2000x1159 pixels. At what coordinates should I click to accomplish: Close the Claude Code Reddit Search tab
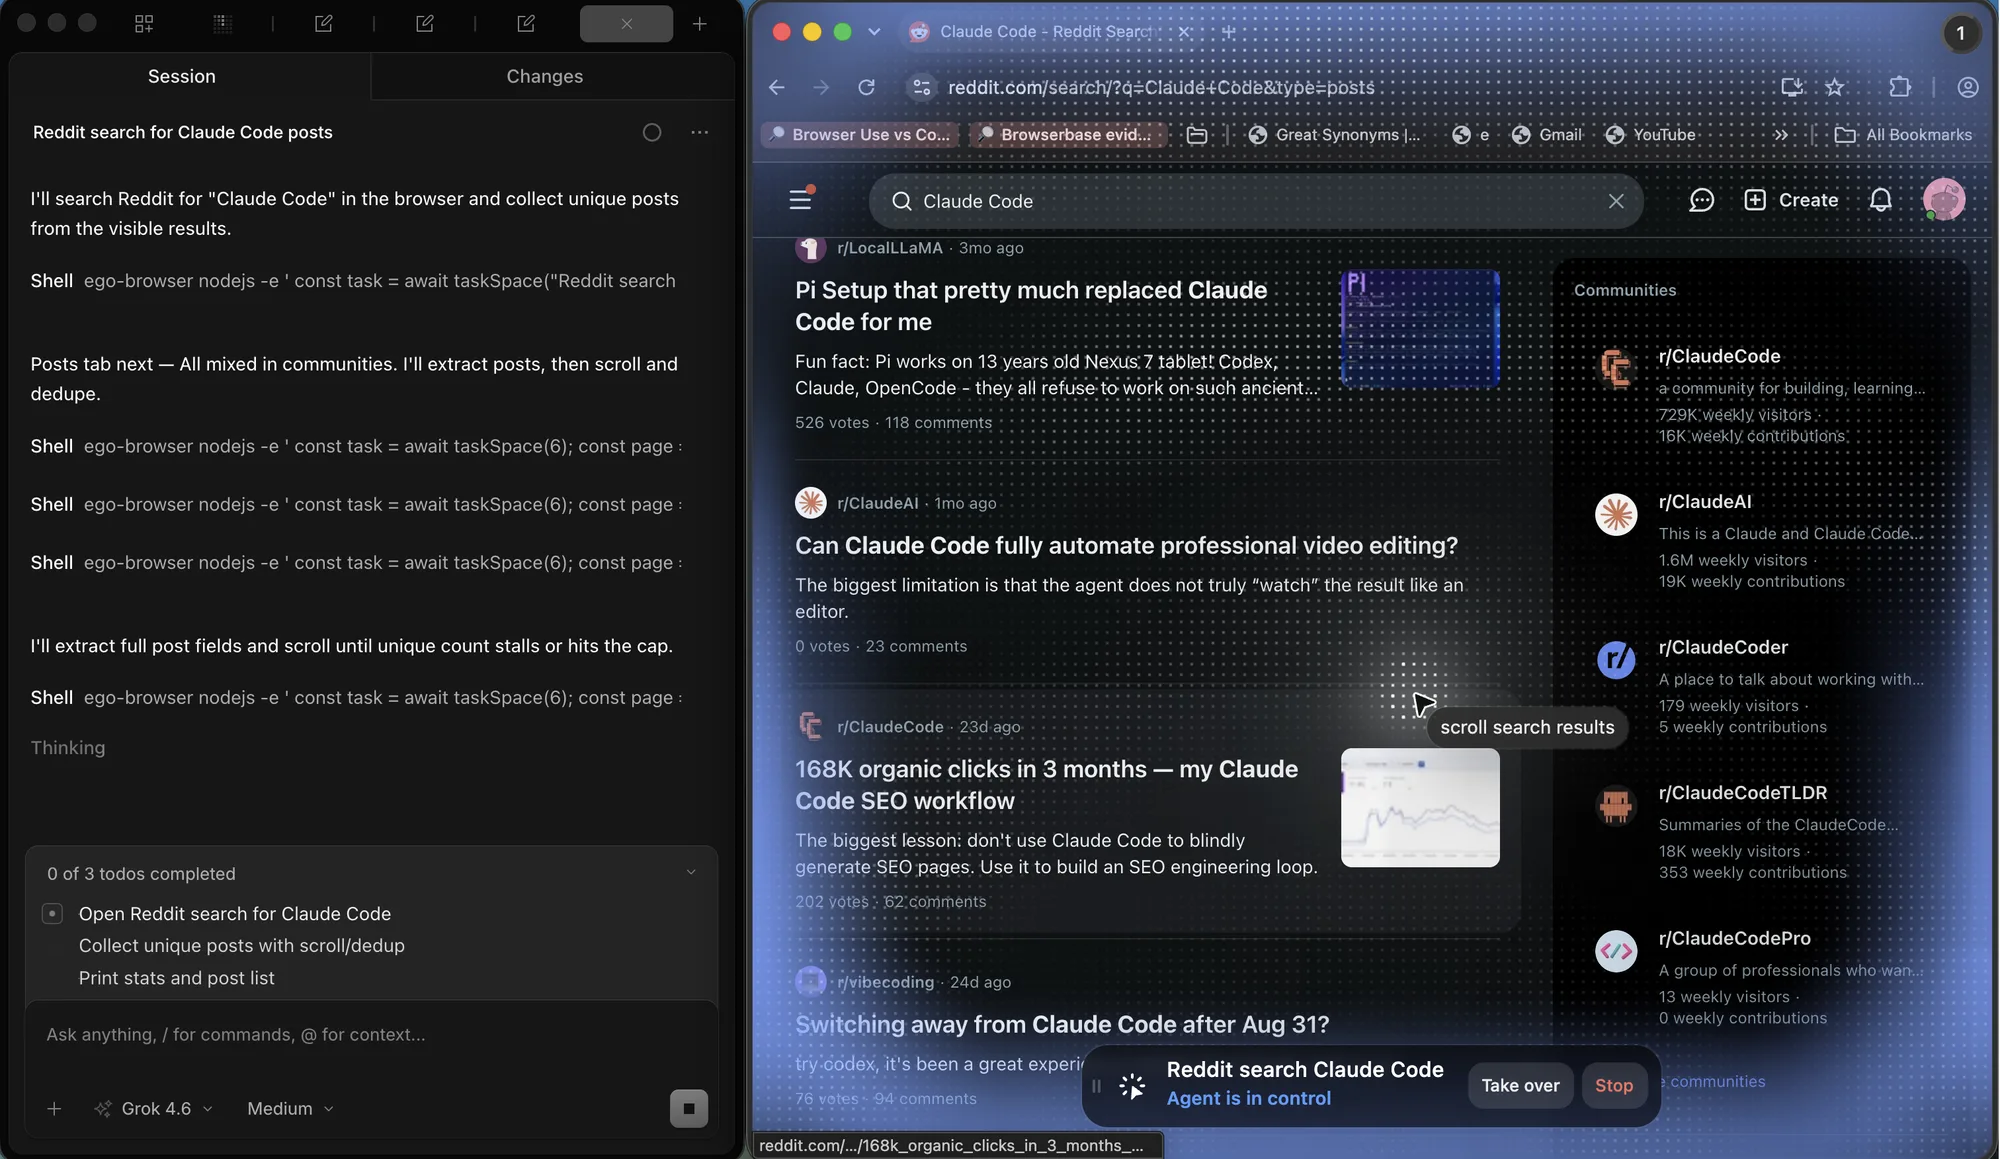click(1184, 32)
